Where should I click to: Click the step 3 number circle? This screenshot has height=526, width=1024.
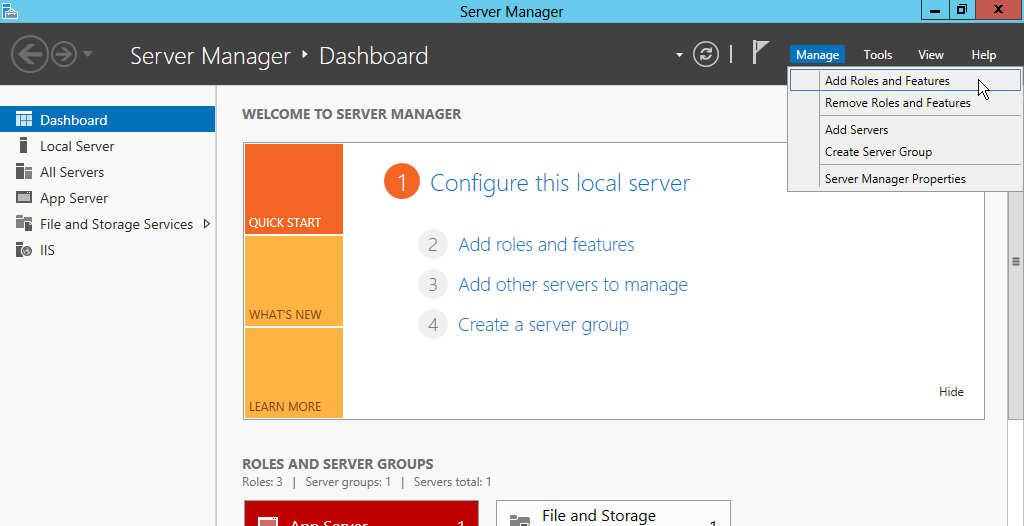pyautogui.click(x=432, y=285)
